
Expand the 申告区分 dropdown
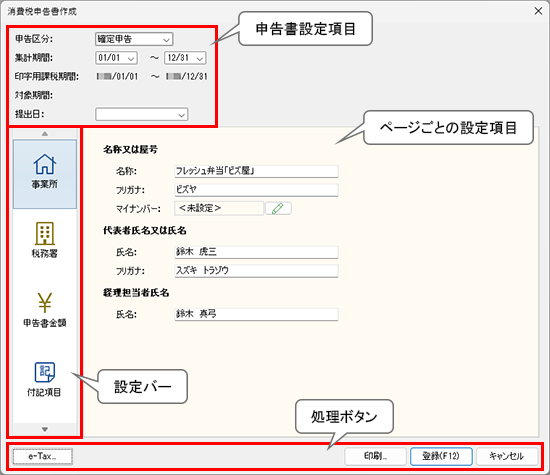point(134,39)
